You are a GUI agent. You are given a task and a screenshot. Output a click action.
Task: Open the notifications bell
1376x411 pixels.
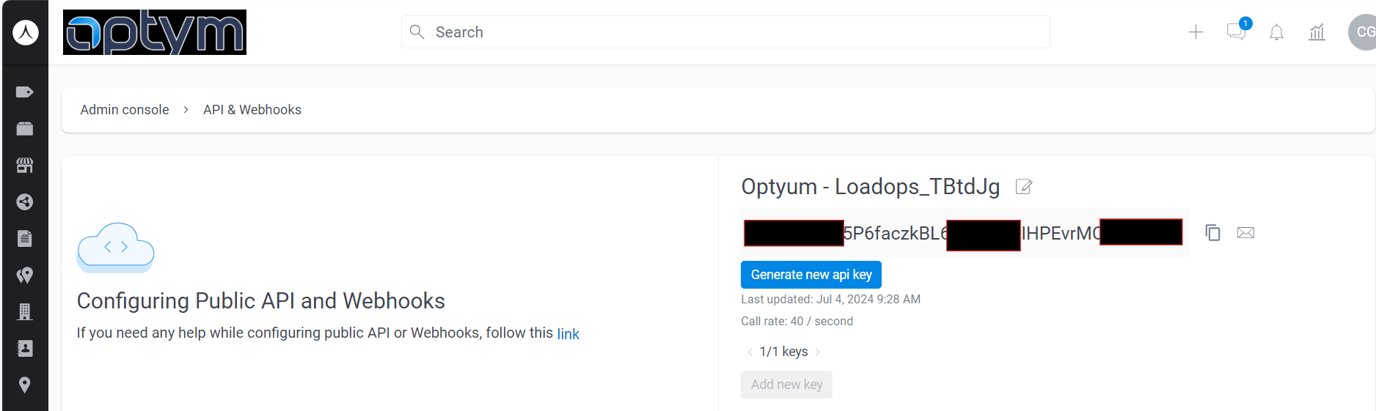[x=1277, y=32]
